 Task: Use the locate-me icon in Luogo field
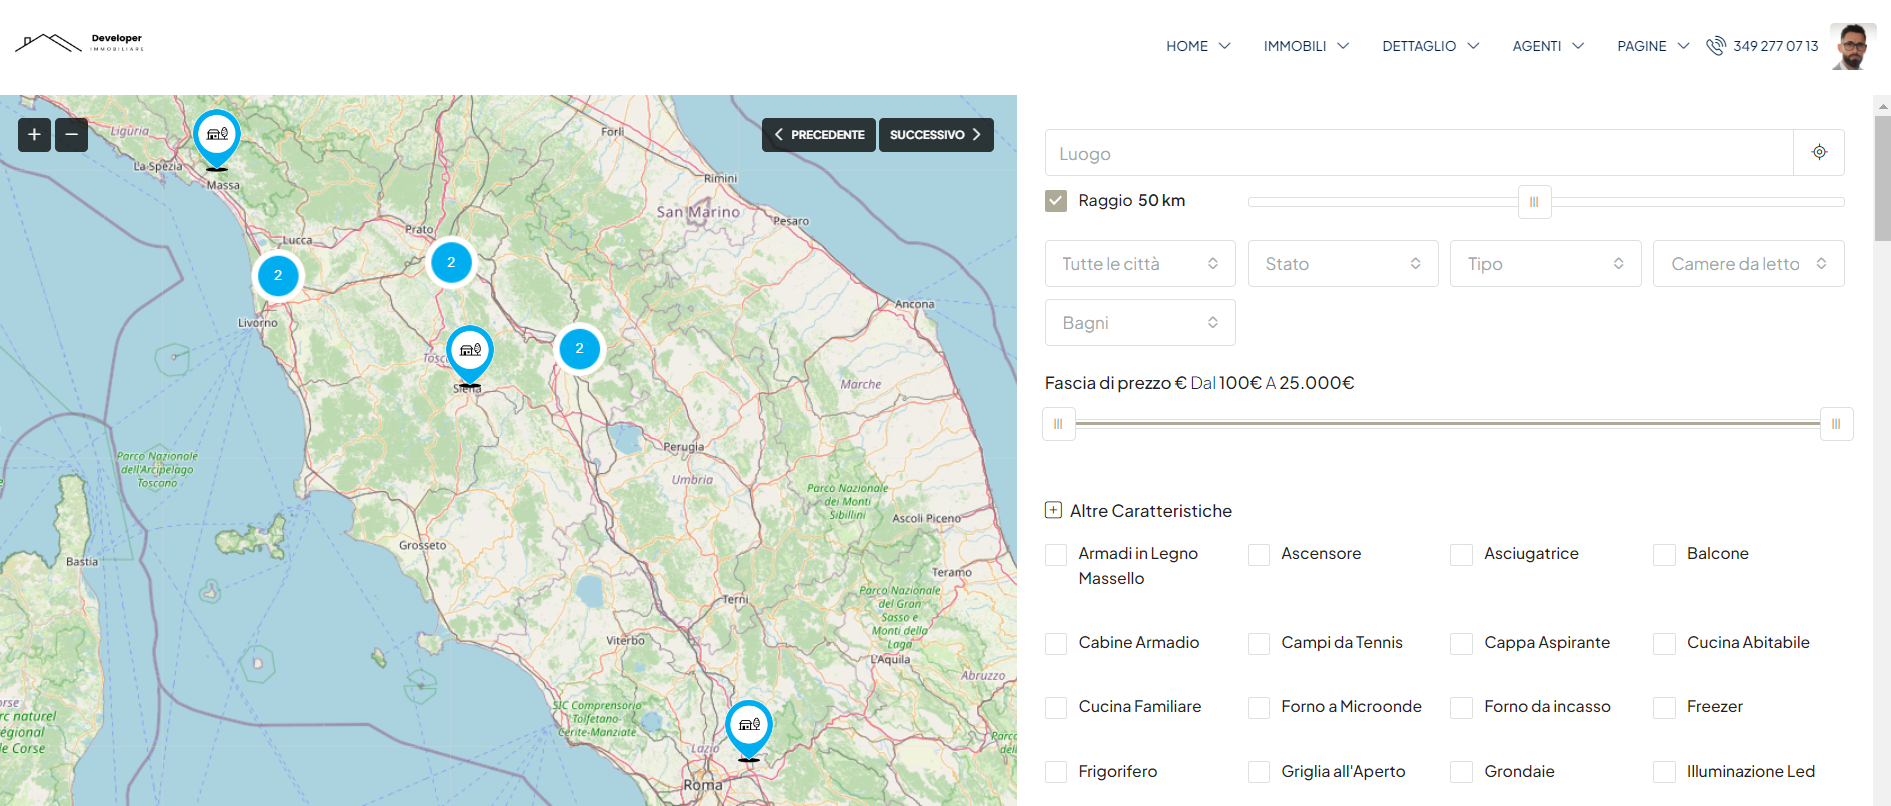click(1819, 153)
